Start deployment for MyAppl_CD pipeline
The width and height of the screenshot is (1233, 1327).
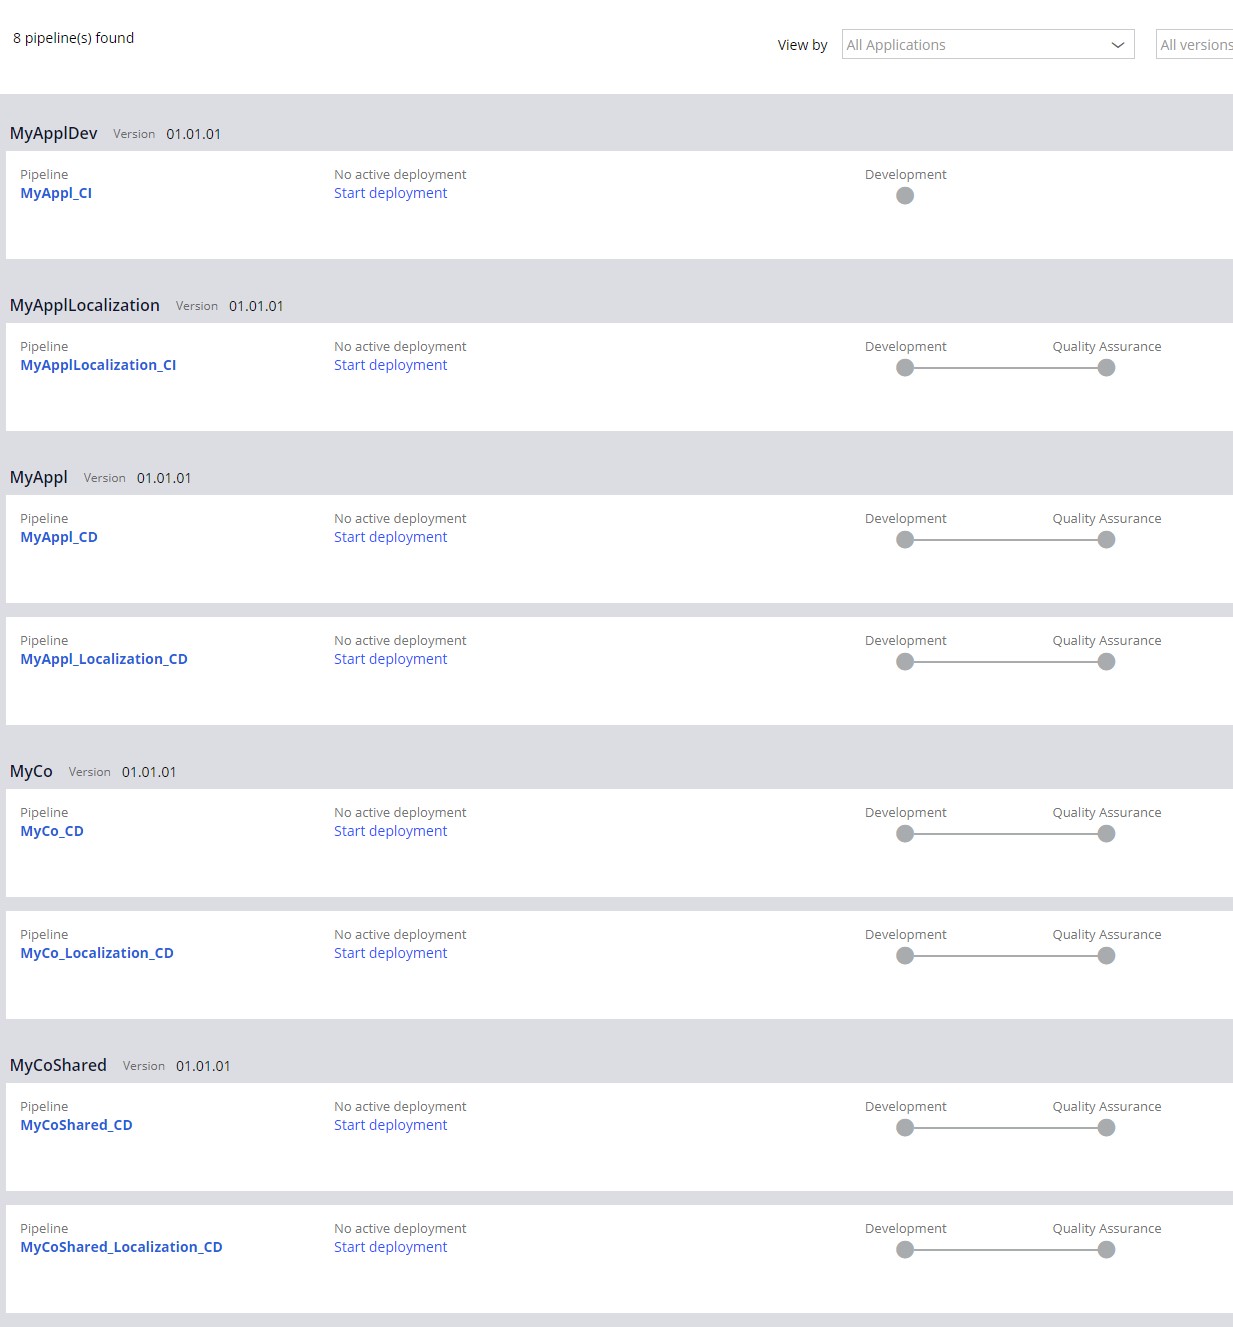click(390, 537)
